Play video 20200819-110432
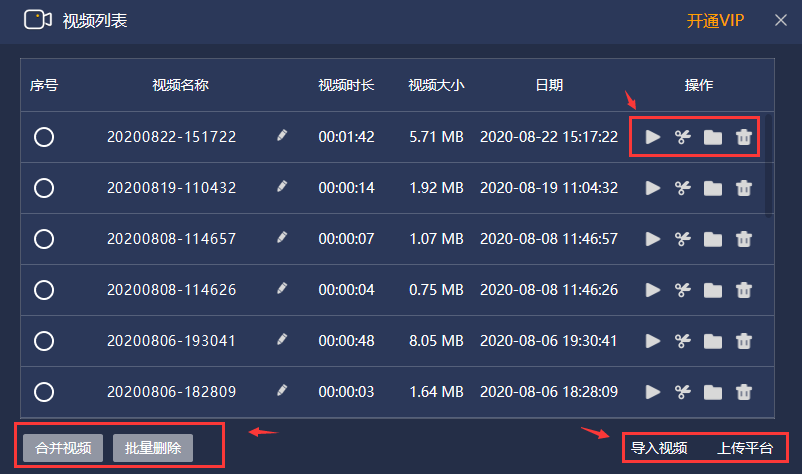 [653, 188]
